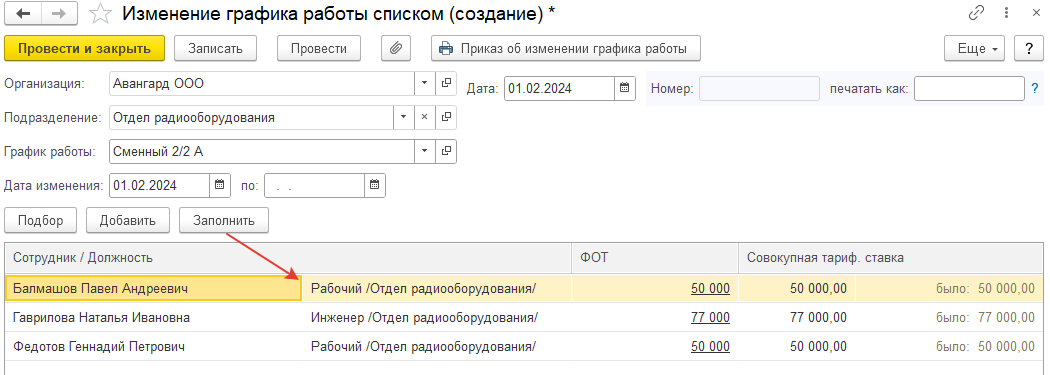Copy link using the chain icon

(976, 13)
